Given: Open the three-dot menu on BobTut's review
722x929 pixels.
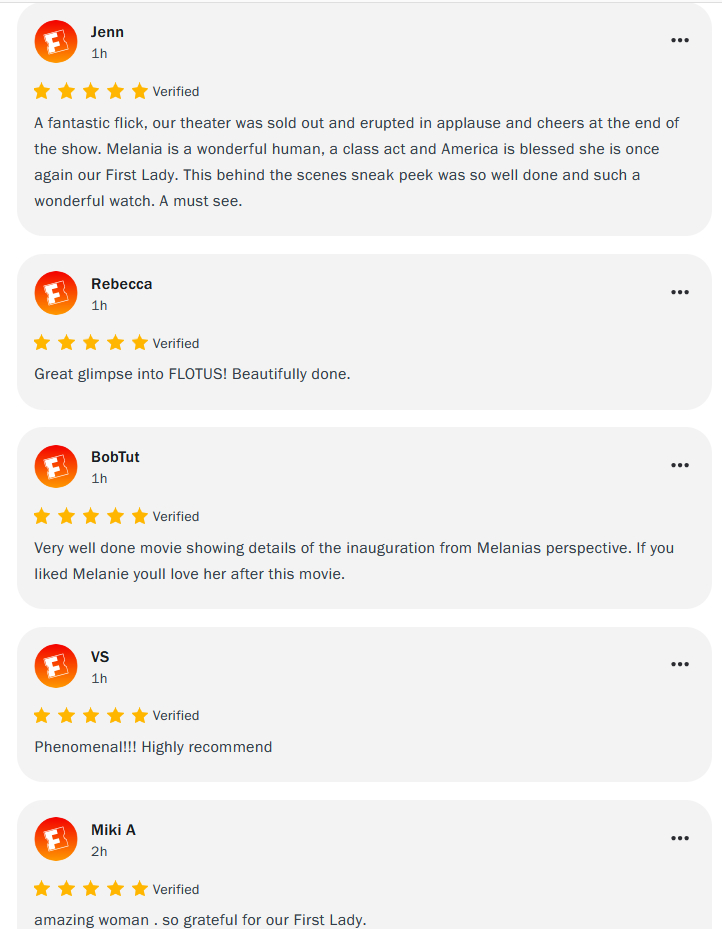Looking at the screenshot, I should point(680,465).
